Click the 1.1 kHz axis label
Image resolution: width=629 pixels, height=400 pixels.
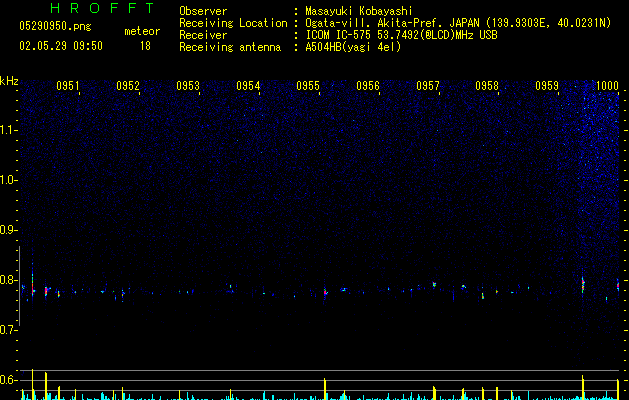[8, 130]
